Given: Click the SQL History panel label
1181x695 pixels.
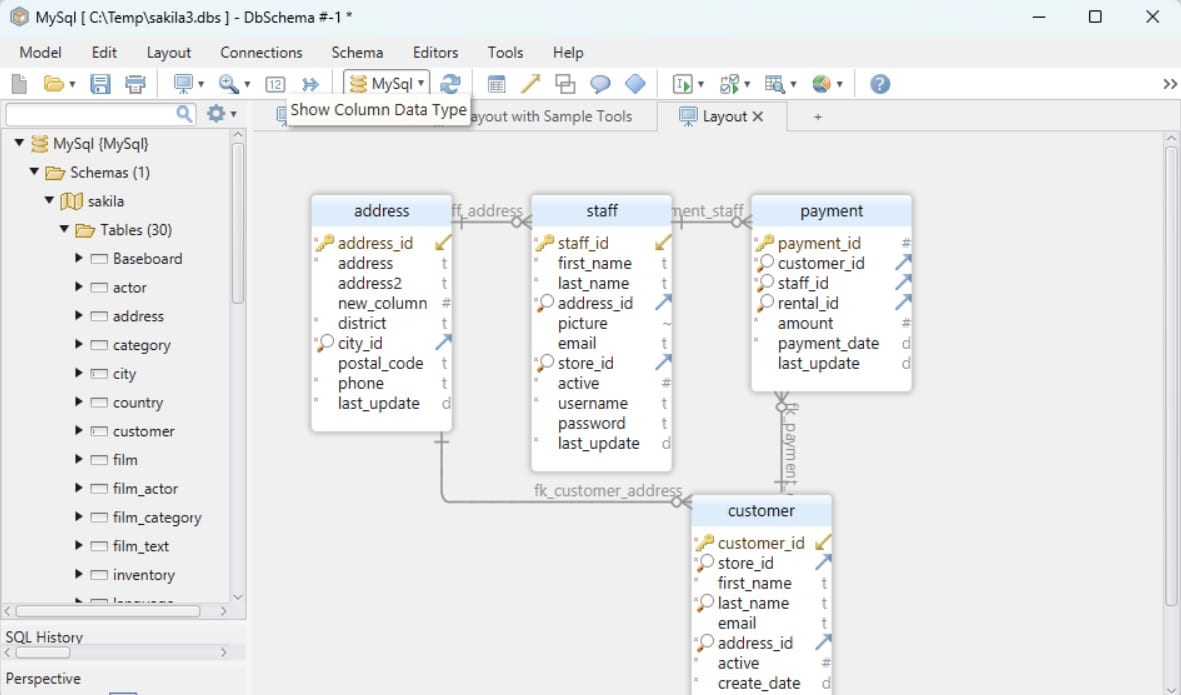Looking at the screenshot, I should coord(44,636).
